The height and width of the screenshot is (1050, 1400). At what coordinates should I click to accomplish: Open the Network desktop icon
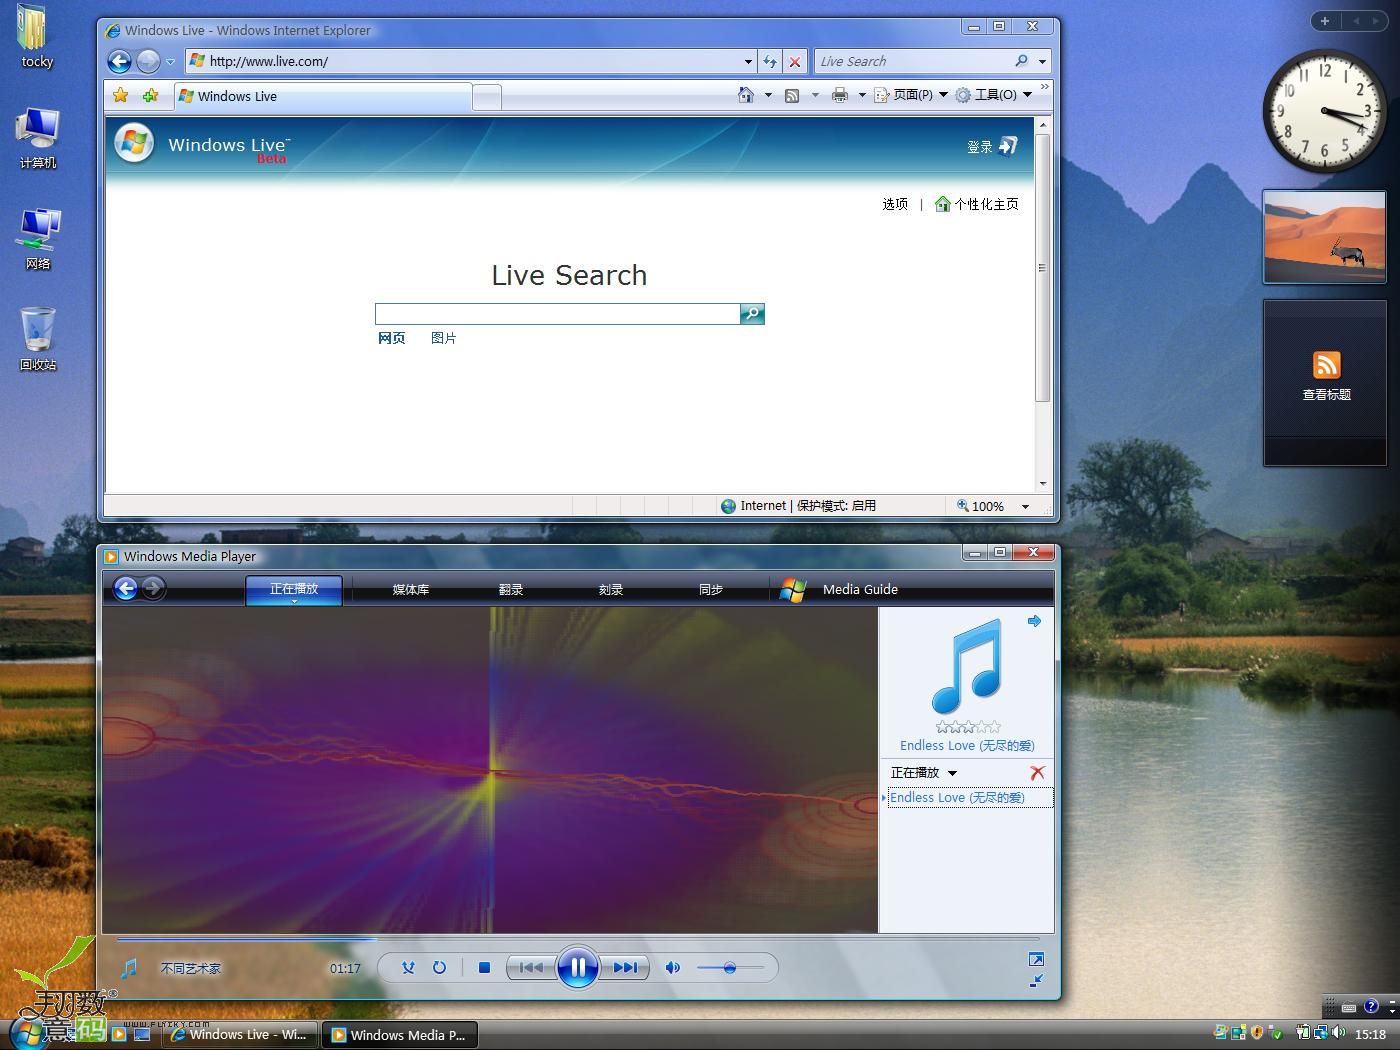pyautogui.click(x=38, y=238)
